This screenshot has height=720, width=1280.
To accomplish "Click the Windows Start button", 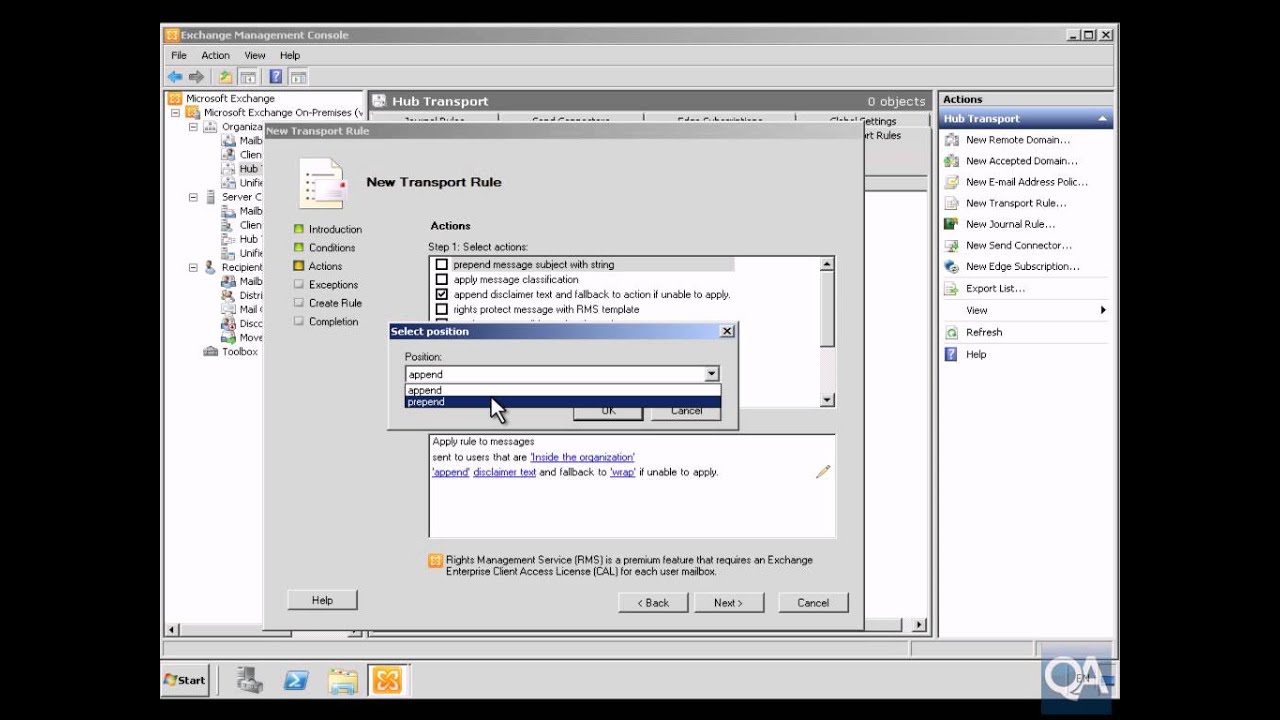I will [x=186, y=680].
